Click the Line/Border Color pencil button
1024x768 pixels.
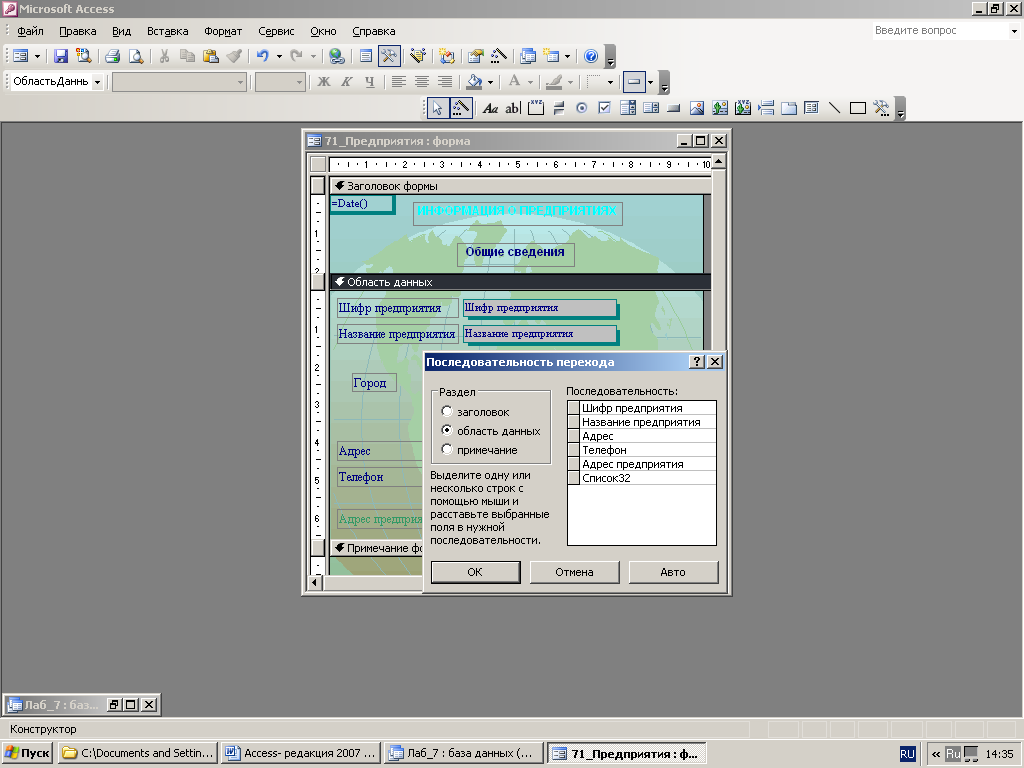[554, 82]
